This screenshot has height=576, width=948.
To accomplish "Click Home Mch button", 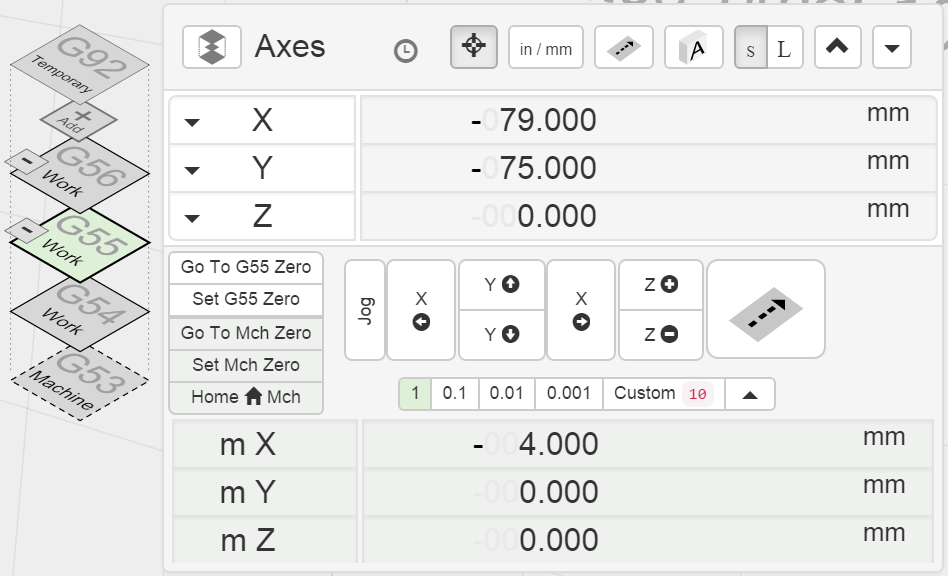I will pos(246,397).
